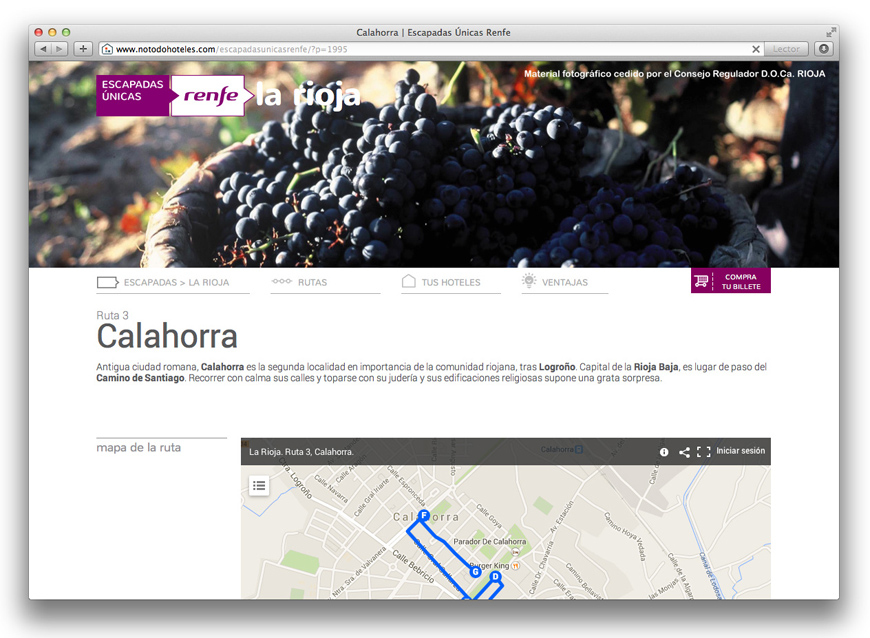
Task: Click Iniciar sesión on the map
Action: click(x=740, y=451)
